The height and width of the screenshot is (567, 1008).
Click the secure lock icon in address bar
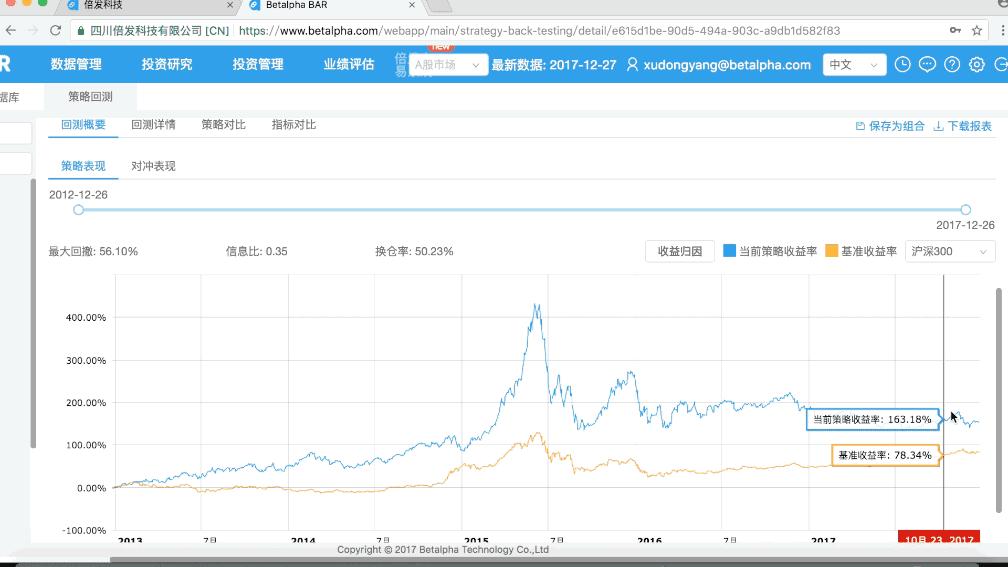click(81, 30)
